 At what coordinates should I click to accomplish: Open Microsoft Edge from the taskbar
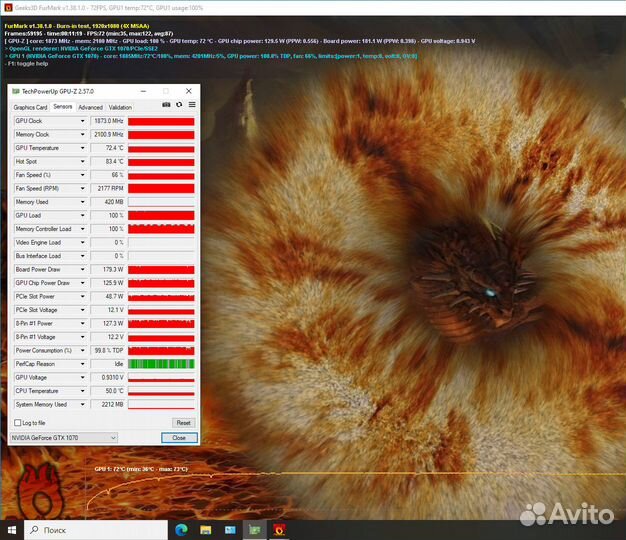click(x=182, y=530)
